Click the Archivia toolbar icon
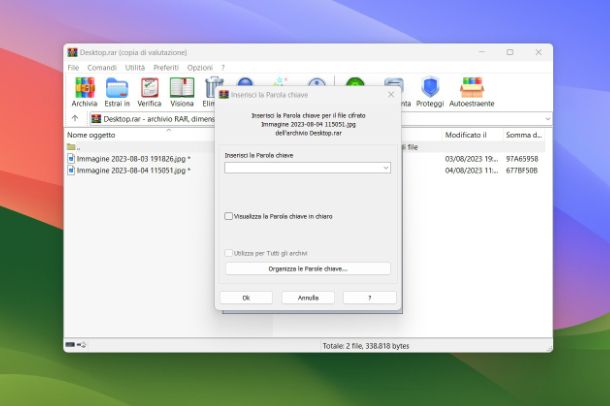Screen dimensions: 610x406 (84, 92)
